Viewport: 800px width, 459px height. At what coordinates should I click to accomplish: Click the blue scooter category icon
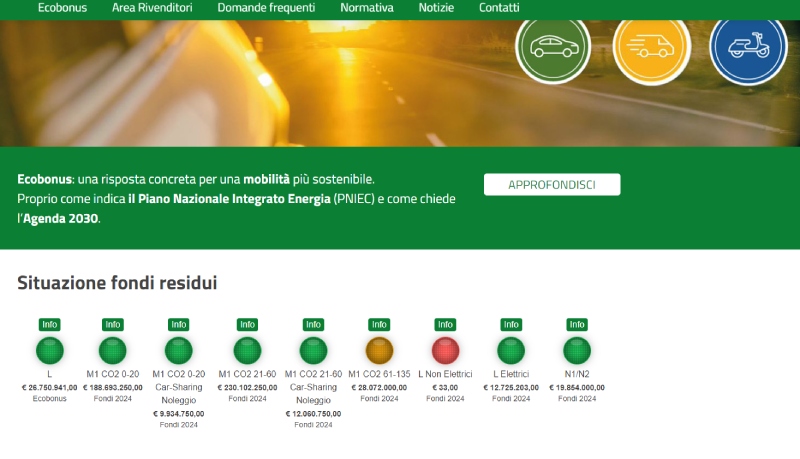748,47
